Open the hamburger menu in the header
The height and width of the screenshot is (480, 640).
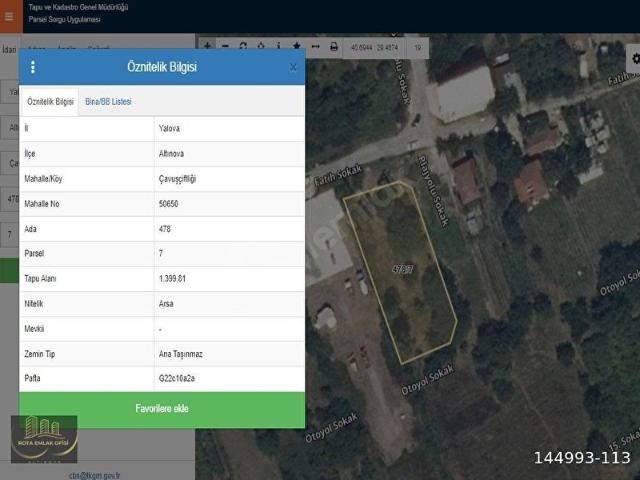[x=10, y=16]
